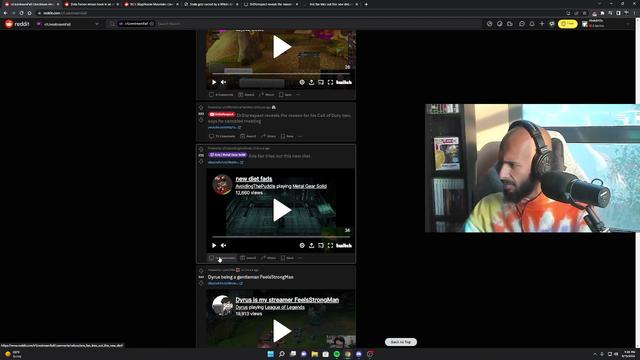Click Twitch logo on 'new diet fads' player
This screenshot has height=360, width=640.
pyautogui.click(x=344, y=245)
